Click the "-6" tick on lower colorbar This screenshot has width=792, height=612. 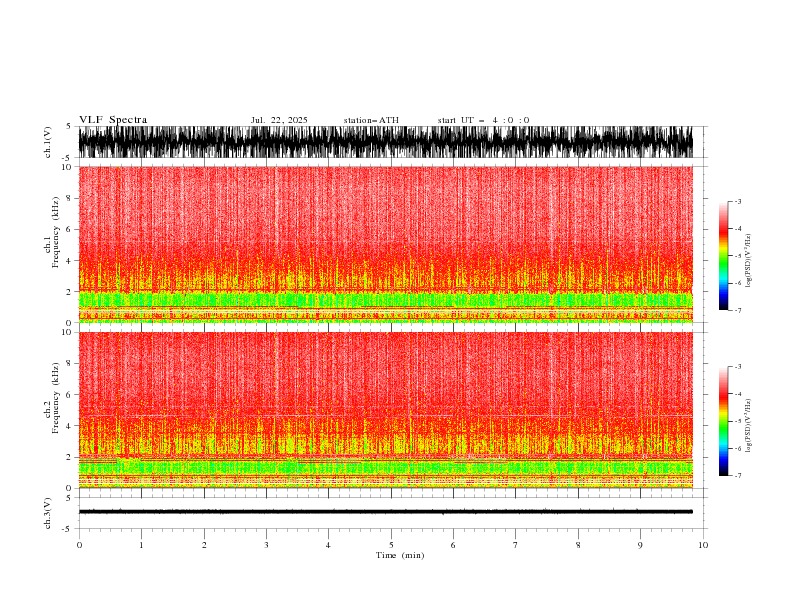coord(738,448)
